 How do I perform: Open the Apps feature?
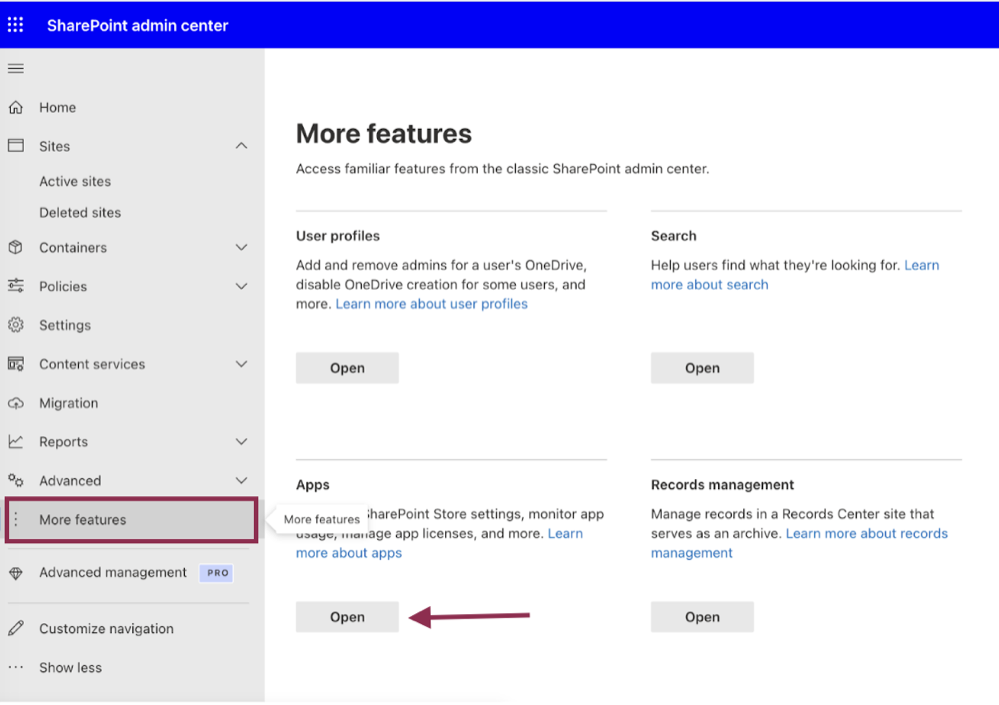(x=347, y=616)
